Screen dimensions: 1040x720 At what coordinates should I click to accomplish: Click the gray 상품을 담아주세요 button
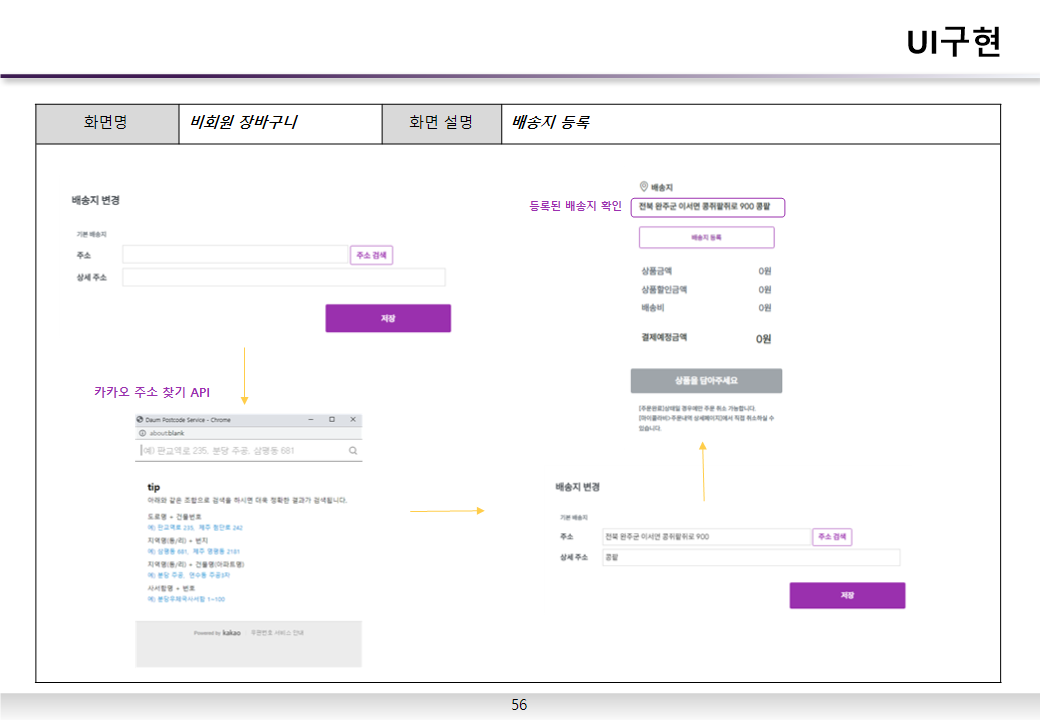(x=706, y=381)
